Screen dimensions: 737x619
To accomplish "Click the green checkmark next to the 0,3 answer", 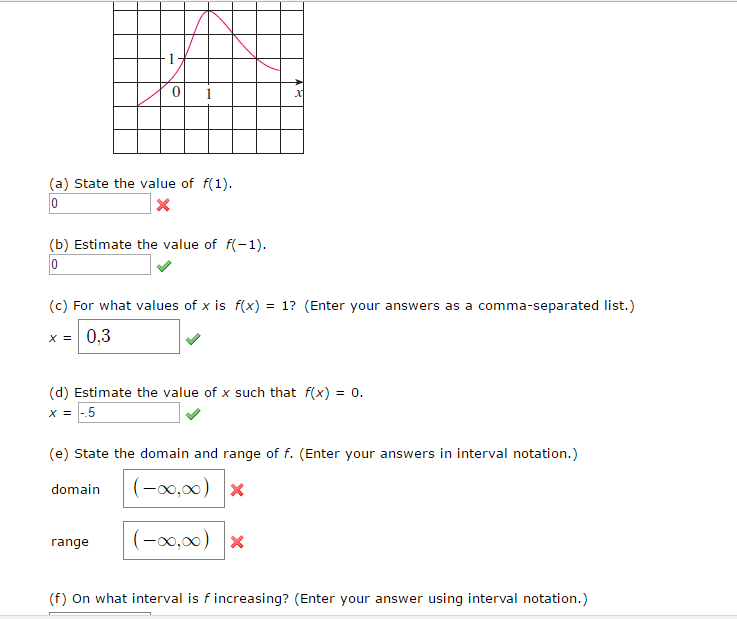I will [193, 338].
